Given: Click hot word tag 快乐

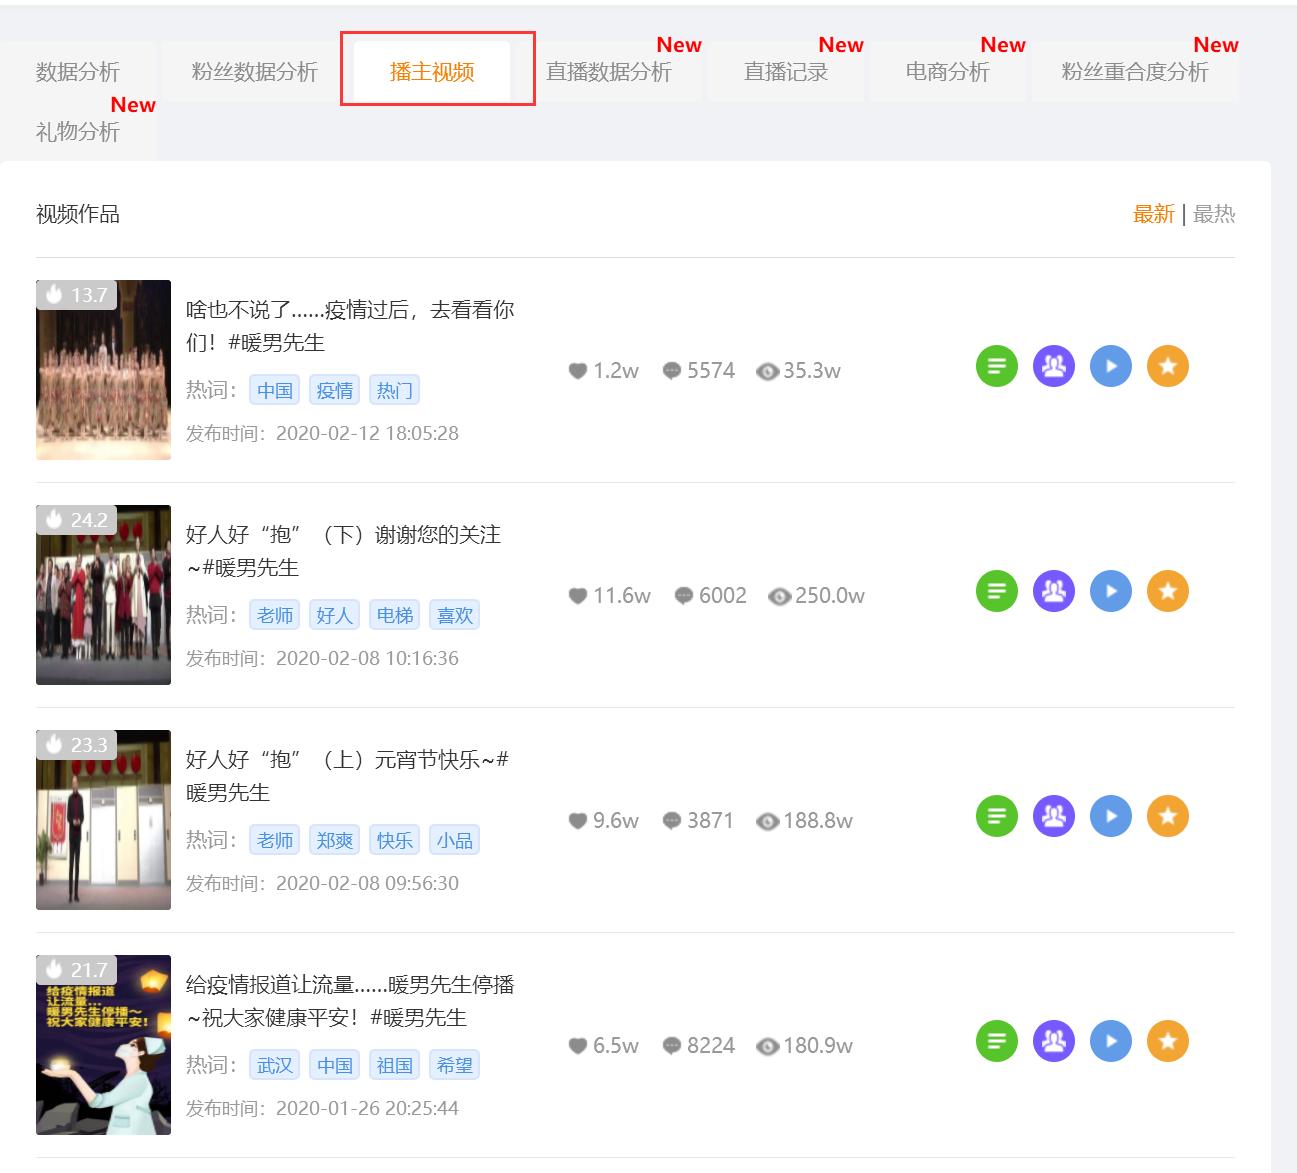Looking at the screenshot, I should [395, 840].
